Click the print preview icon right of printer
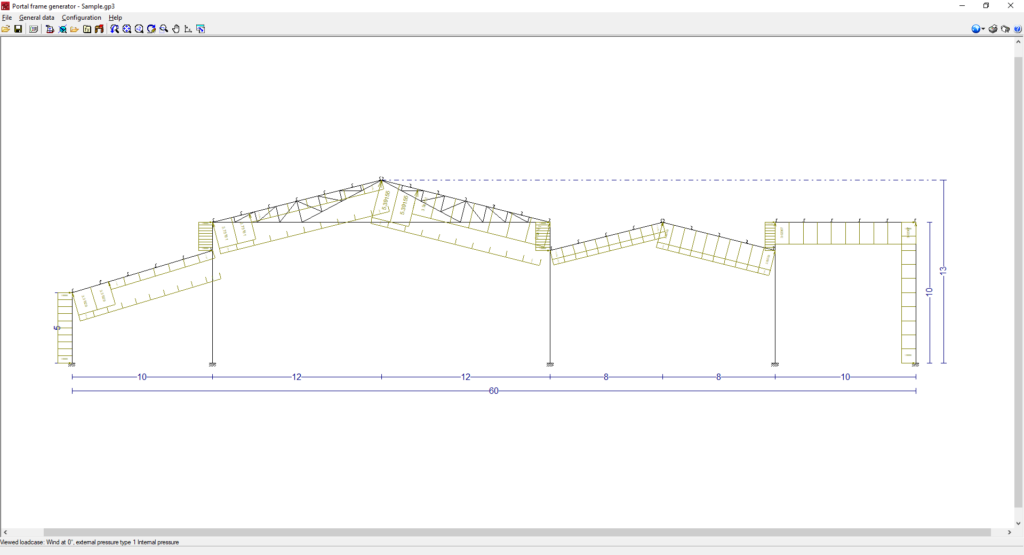Screen dimensions: 1024x555 click(1005, 29)
